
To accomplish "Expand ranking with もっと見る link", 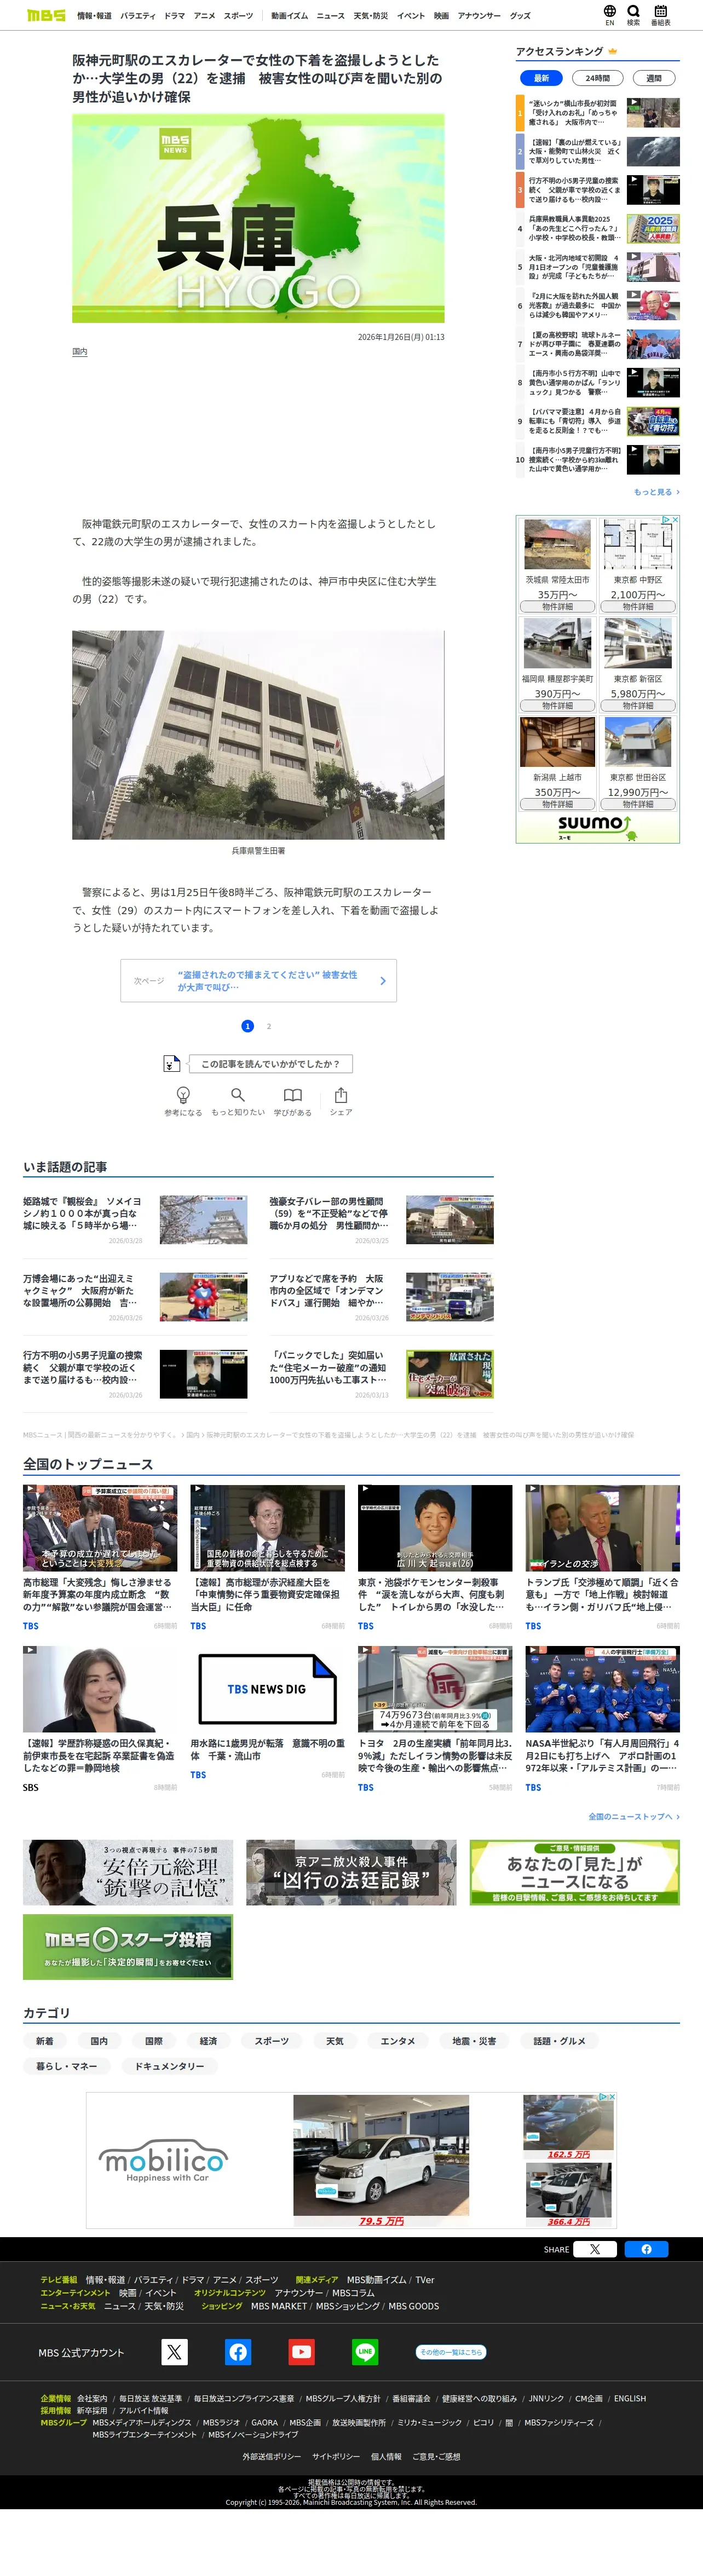I will 656,492.
